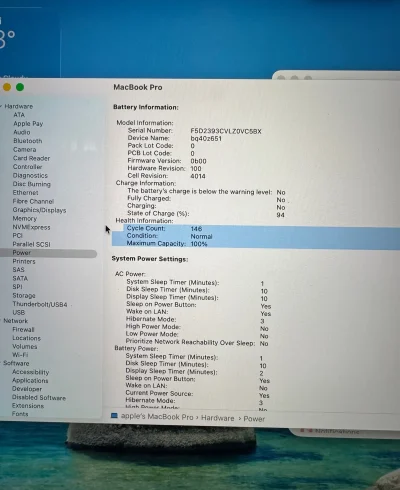This screenshot has width=400, height=490.
Task: Select SAS in the sidebar
Action: 18,270
